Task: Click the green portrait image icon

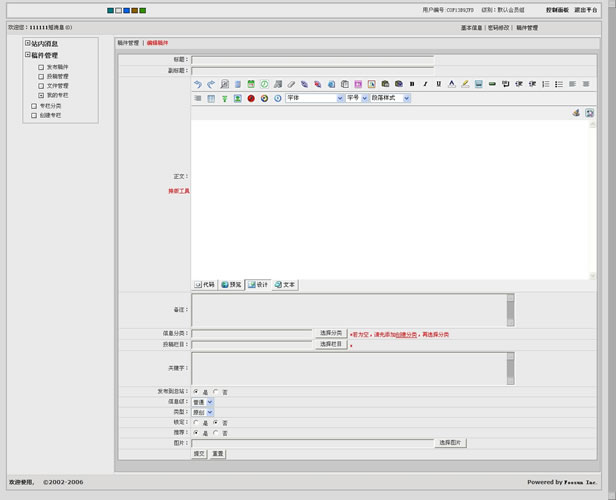Action: [x=238, y=99]
